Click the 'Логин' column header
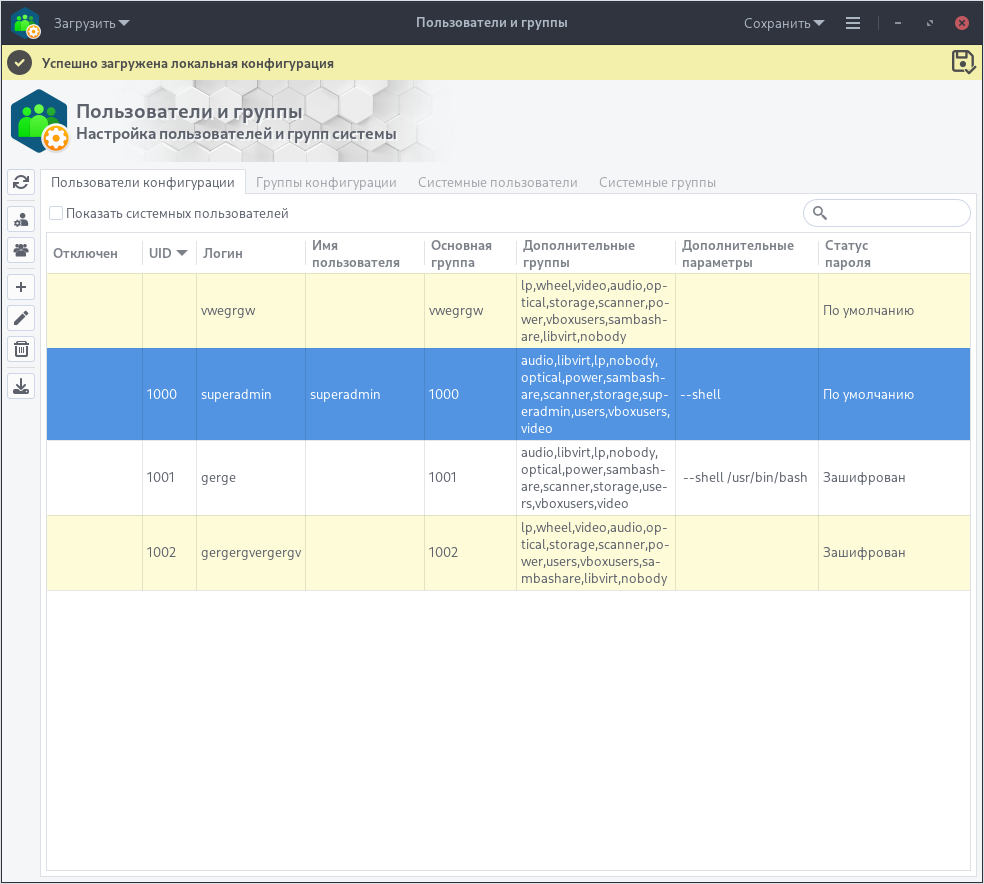This screenshot has height=884, width=984. (x=223, y=254)
